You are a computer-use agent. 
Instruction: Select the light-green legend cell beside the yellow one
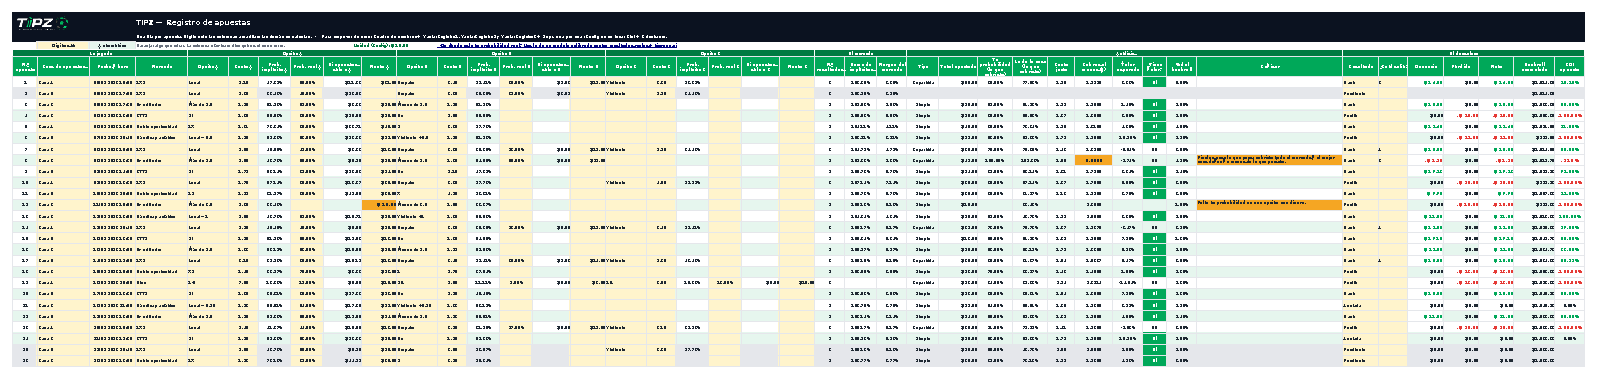click(x=113, y=45)
